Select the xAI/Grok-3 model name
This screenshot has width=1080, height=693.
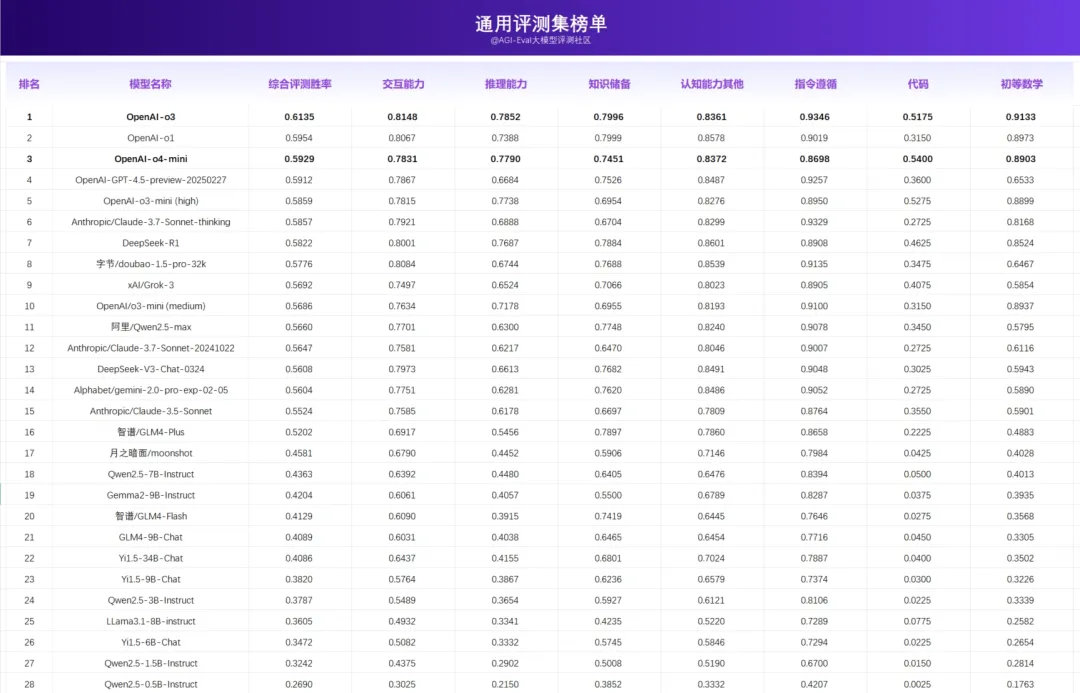151,285
